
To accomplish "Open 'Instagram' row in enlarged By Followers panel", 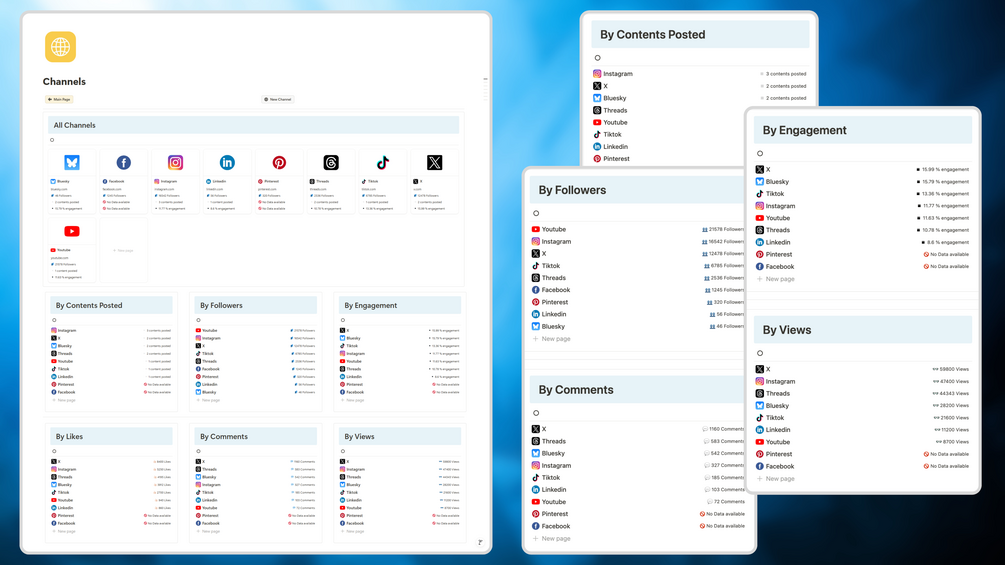I will pyautogui.click(x=638, y=242).
